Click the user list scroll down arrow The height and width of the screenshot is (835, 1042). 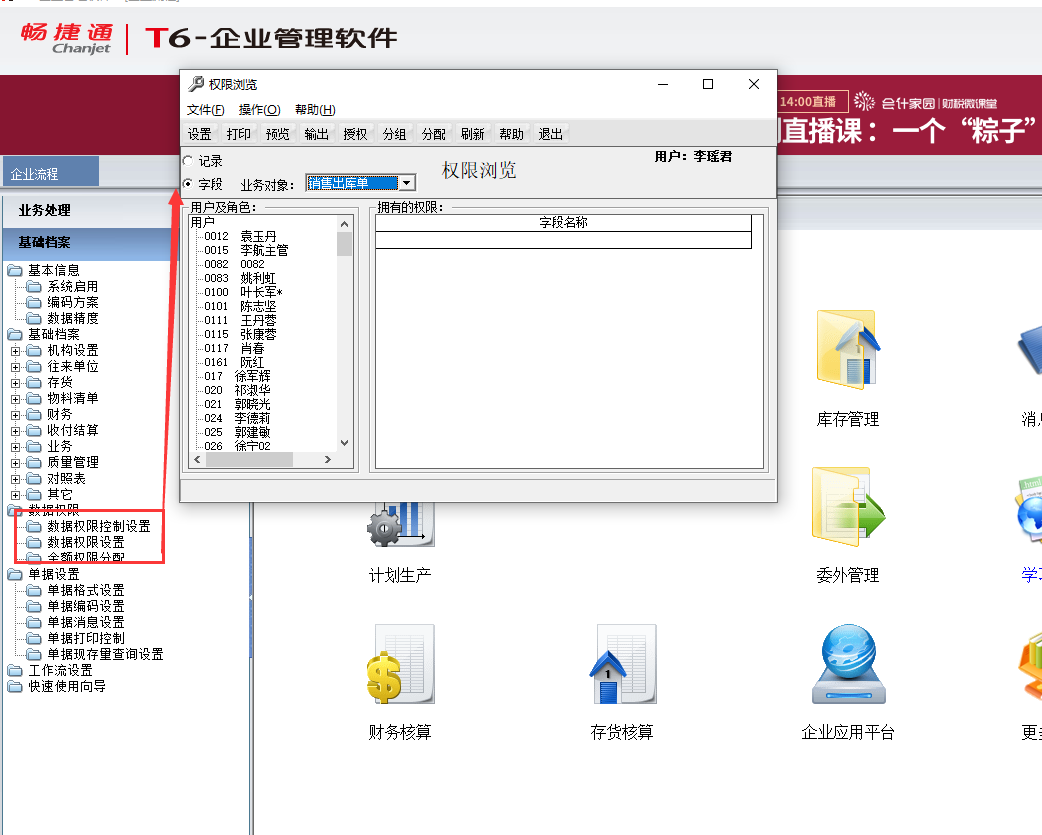point(344,443)
